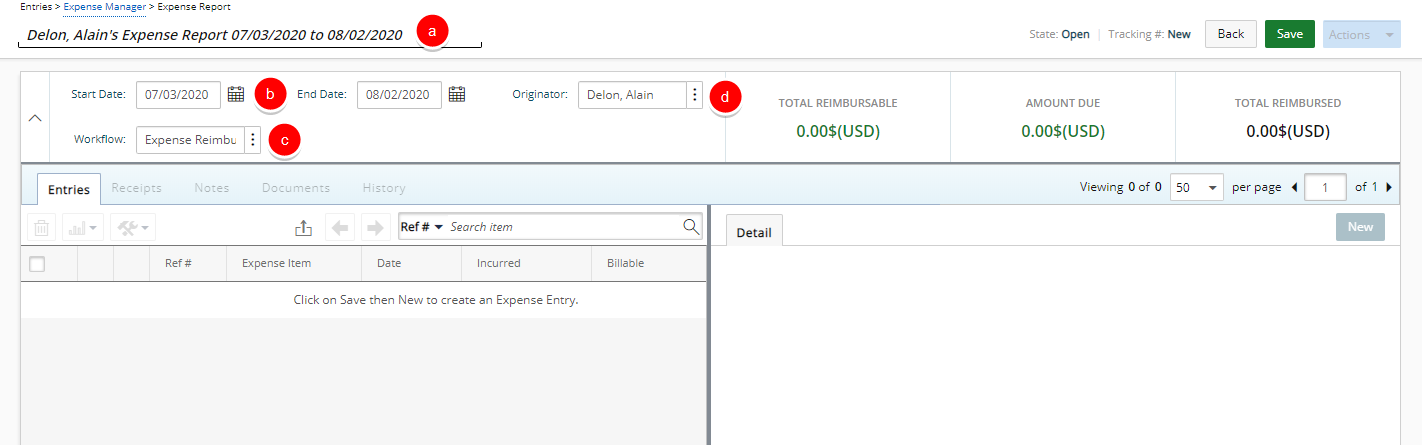
Task: Click the Start Date input field
Action: click(x=178, y=95)
